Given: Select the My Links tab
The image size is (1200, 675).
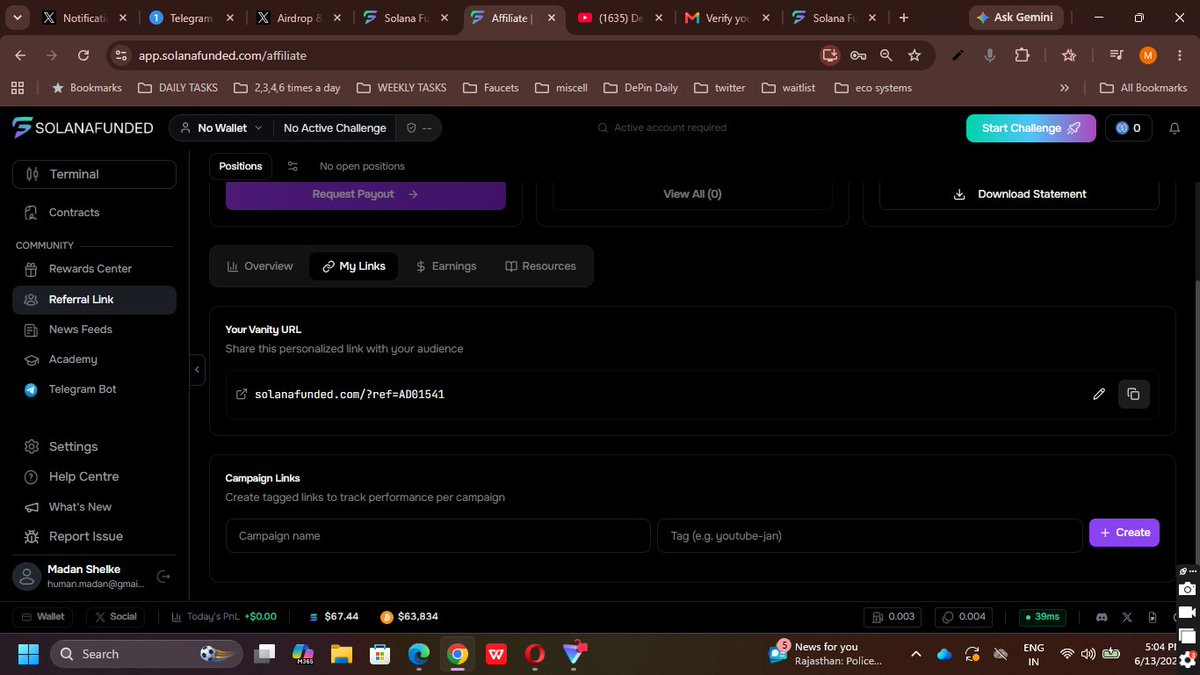Looking at the screenshot, I should click(354, 266).
